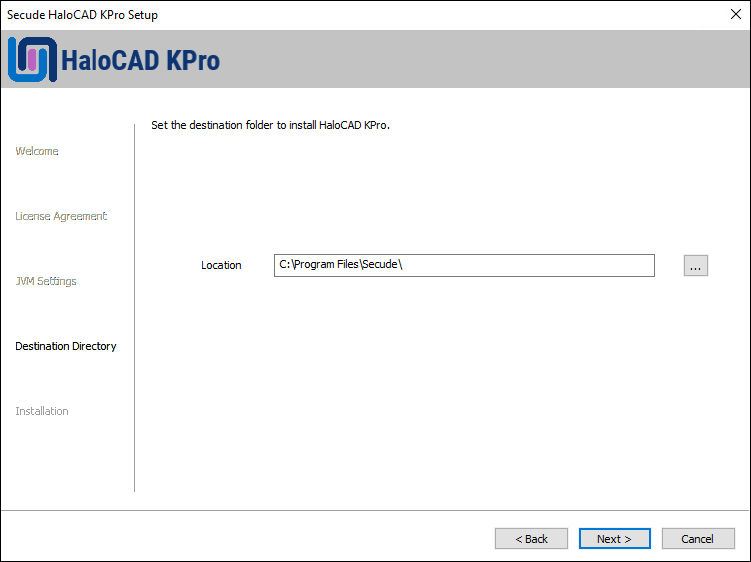Click the Location label
This screenshot has width=751, height=562.
pyautogui.click(x=221, y=265)
